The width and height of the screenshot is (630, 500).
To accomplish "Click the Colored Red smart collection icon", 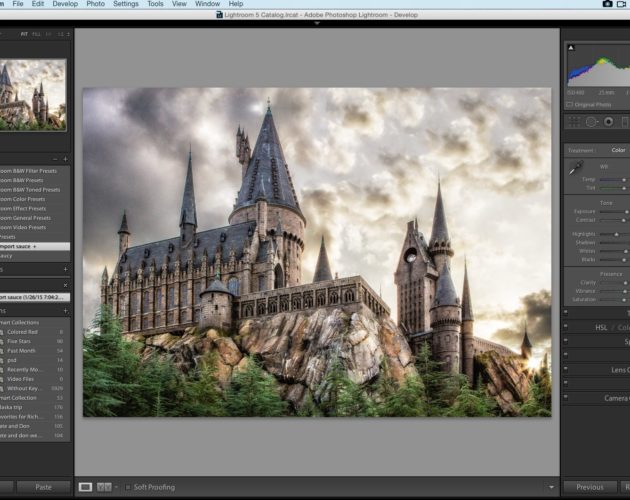I will (x=2, y=332).
